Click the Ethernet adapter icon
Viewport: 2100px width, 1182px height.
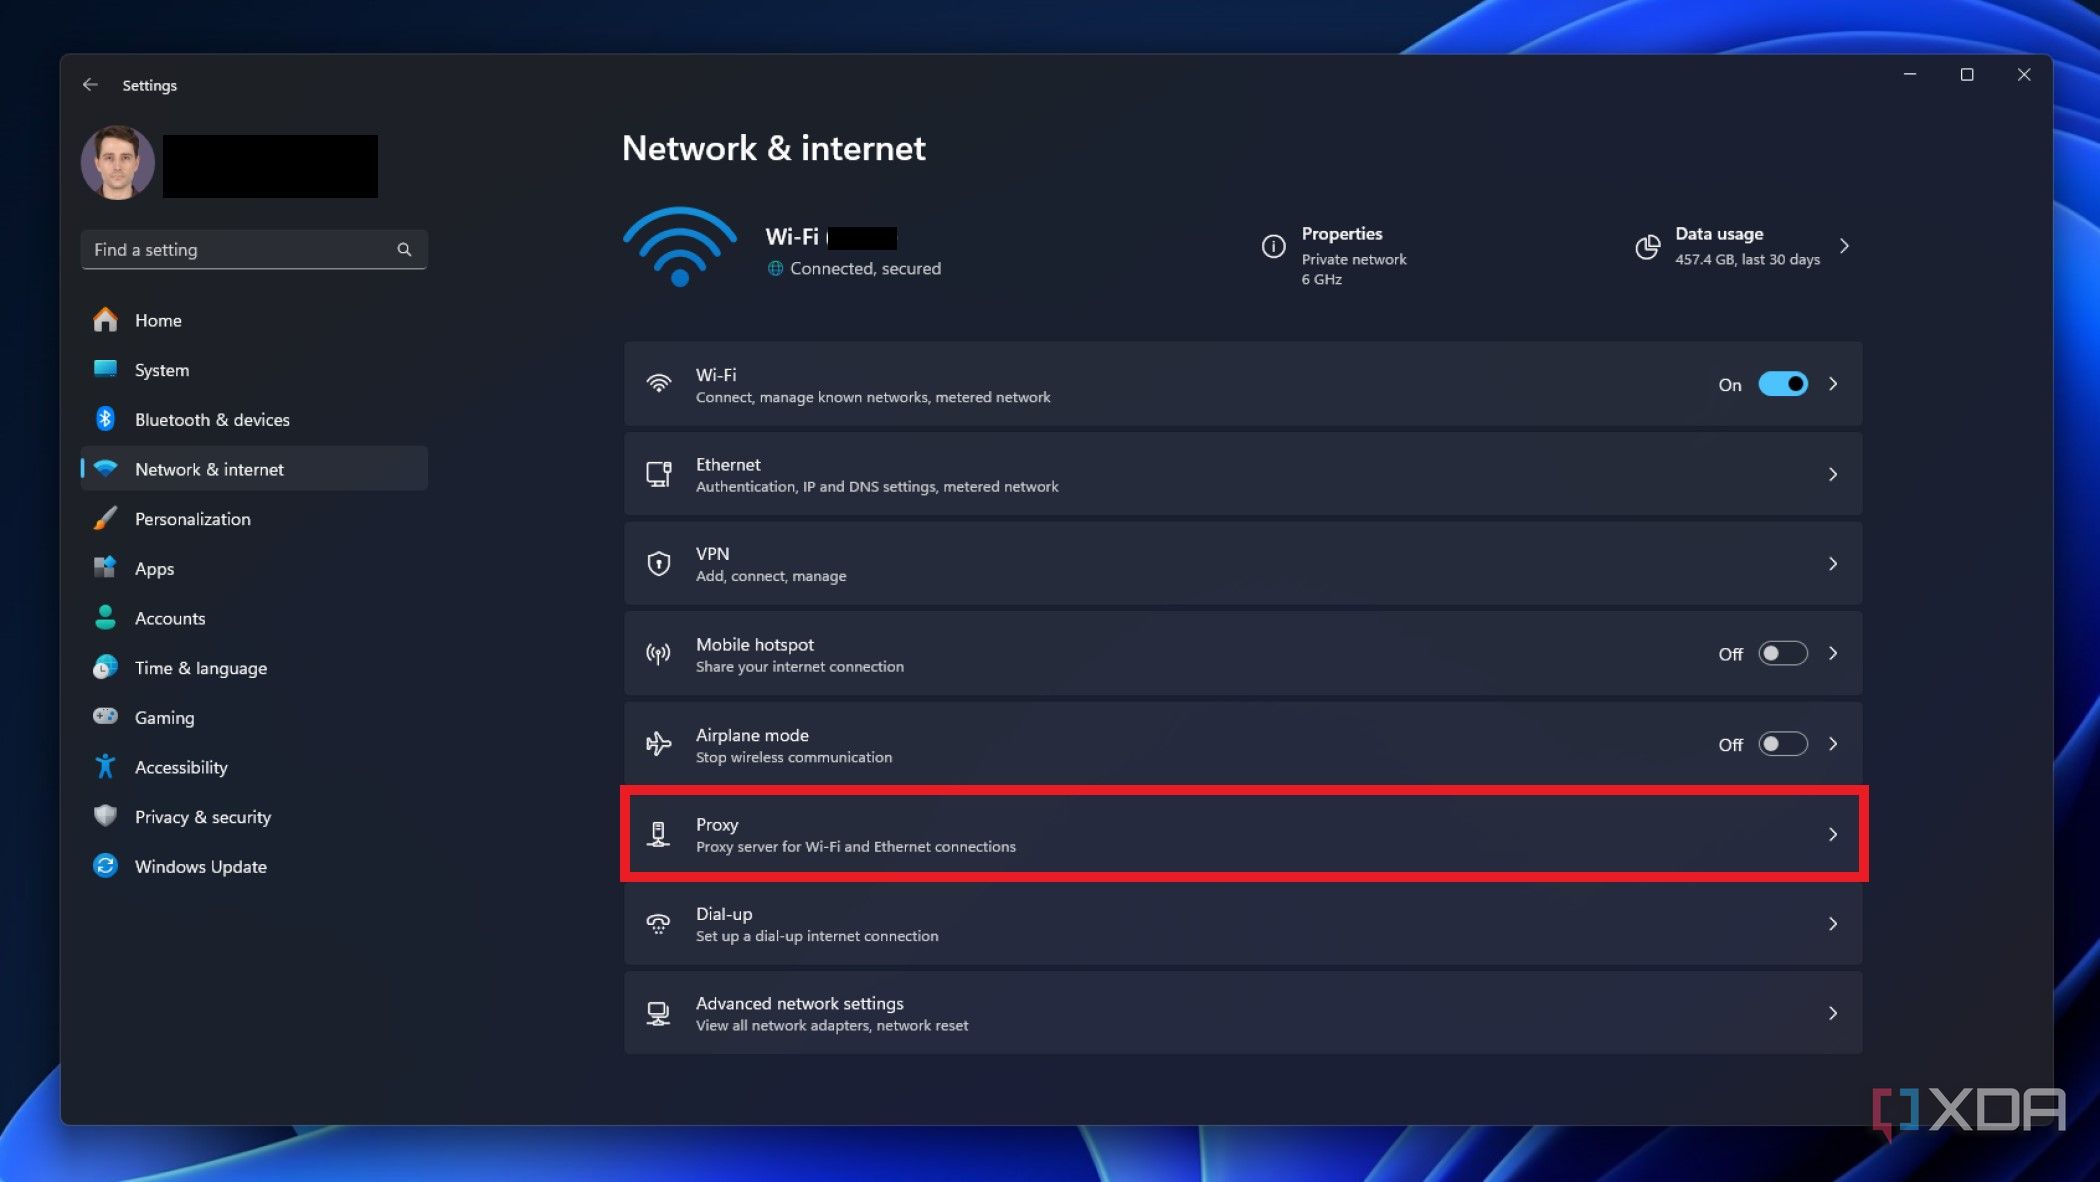coord(658,474)
